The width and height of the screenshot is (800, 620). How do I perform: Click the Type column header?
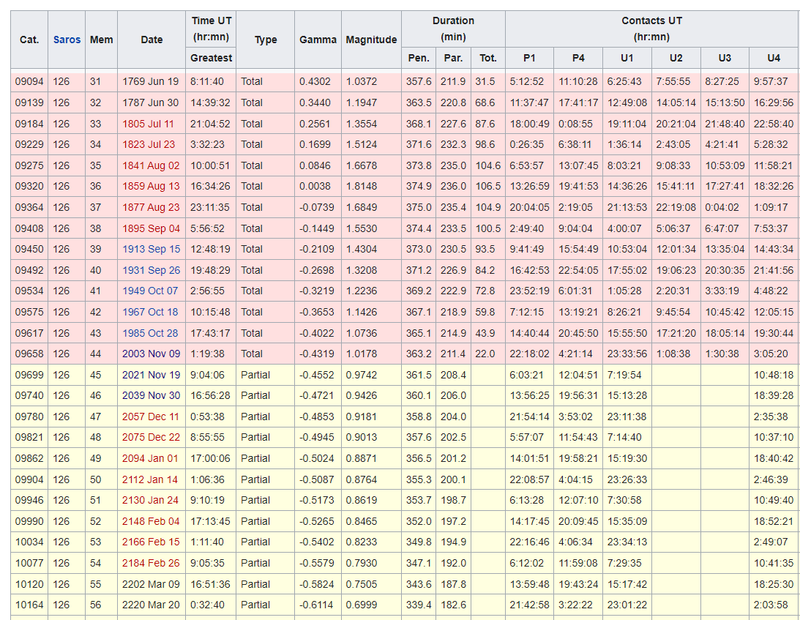pyautogui.click(x=265, y=40)
